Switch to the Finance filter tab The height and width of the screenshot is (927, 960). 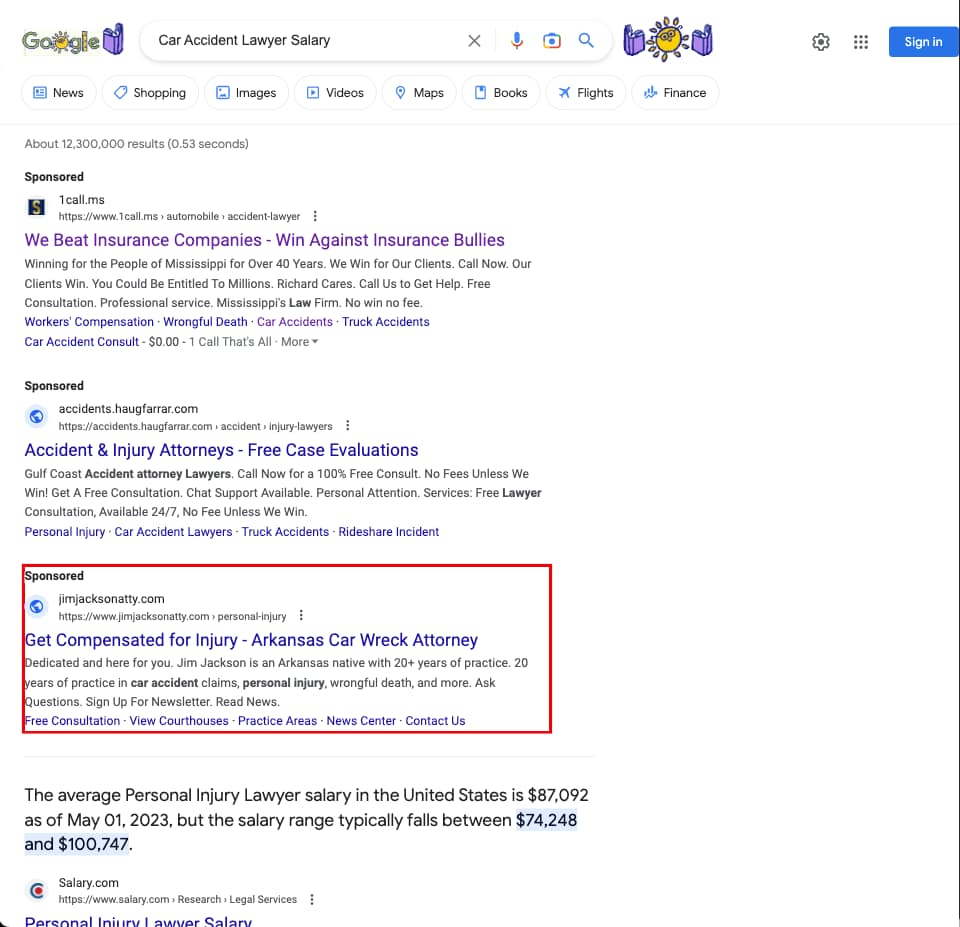[x=675, y=92]
